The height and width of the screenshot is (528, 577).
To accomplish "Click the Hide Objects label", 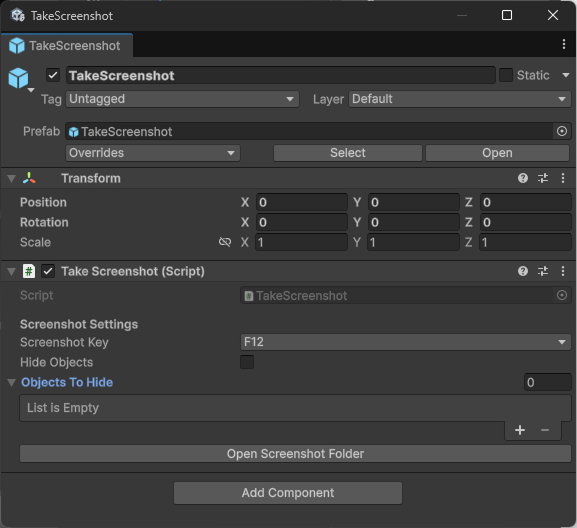I will click(57, 362).
